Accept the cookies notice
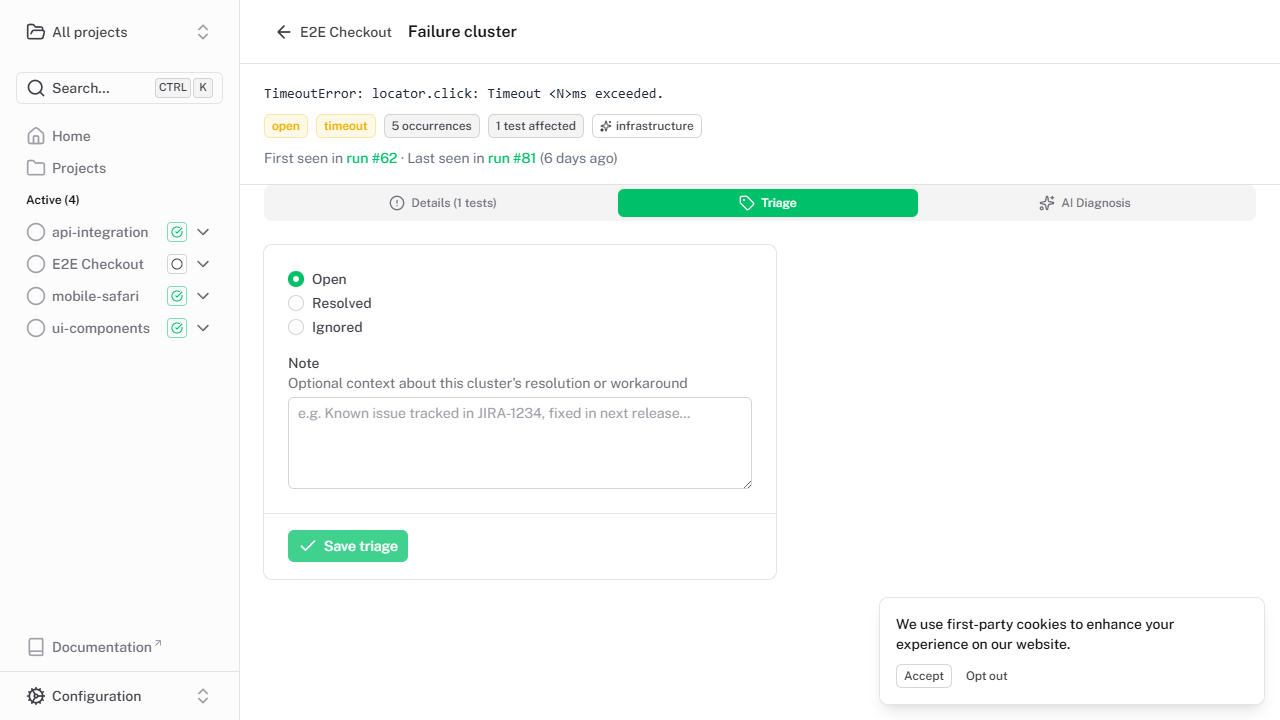This screenshot has height=720, width=1280. pyautogui.click(x=924, y=676)
